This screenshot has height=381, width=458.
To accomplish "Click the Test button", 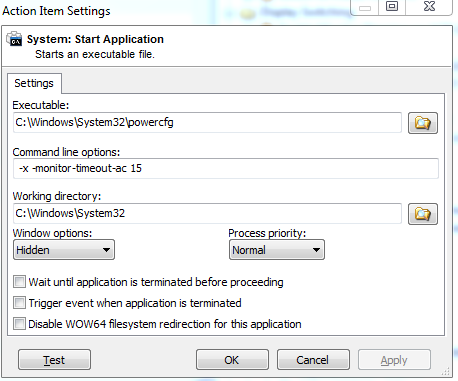I will [54, 360].
